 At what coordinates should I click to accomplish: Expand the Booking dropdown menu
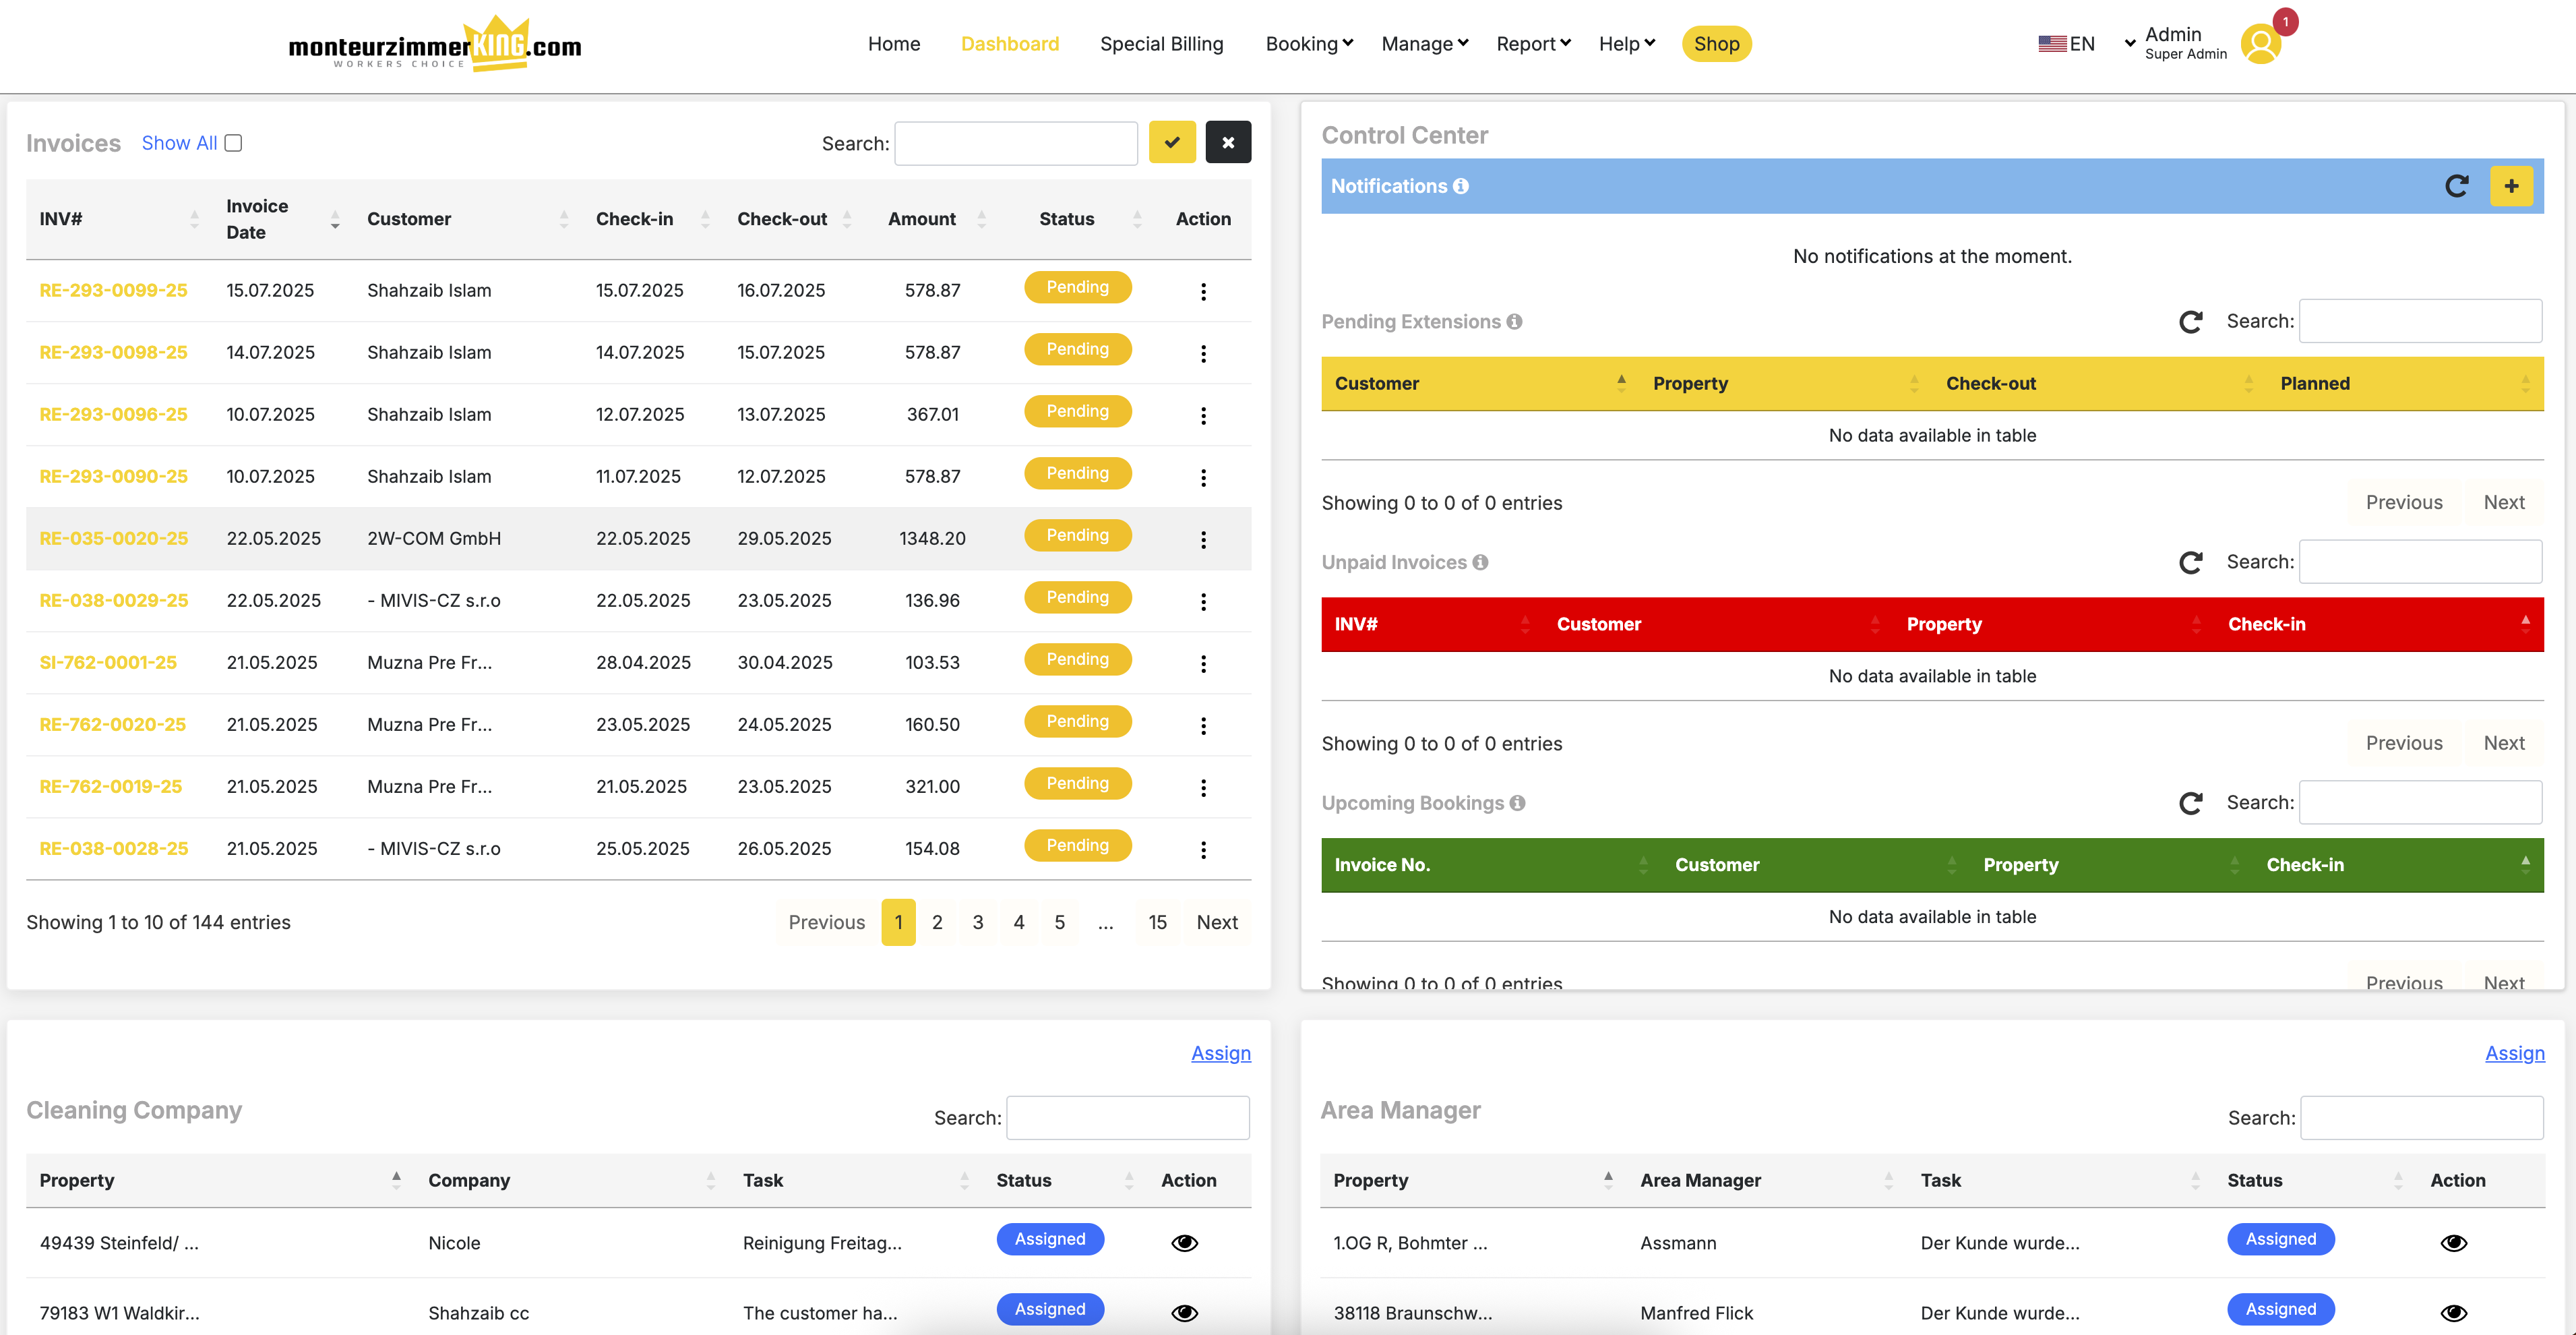point(1308,44)
